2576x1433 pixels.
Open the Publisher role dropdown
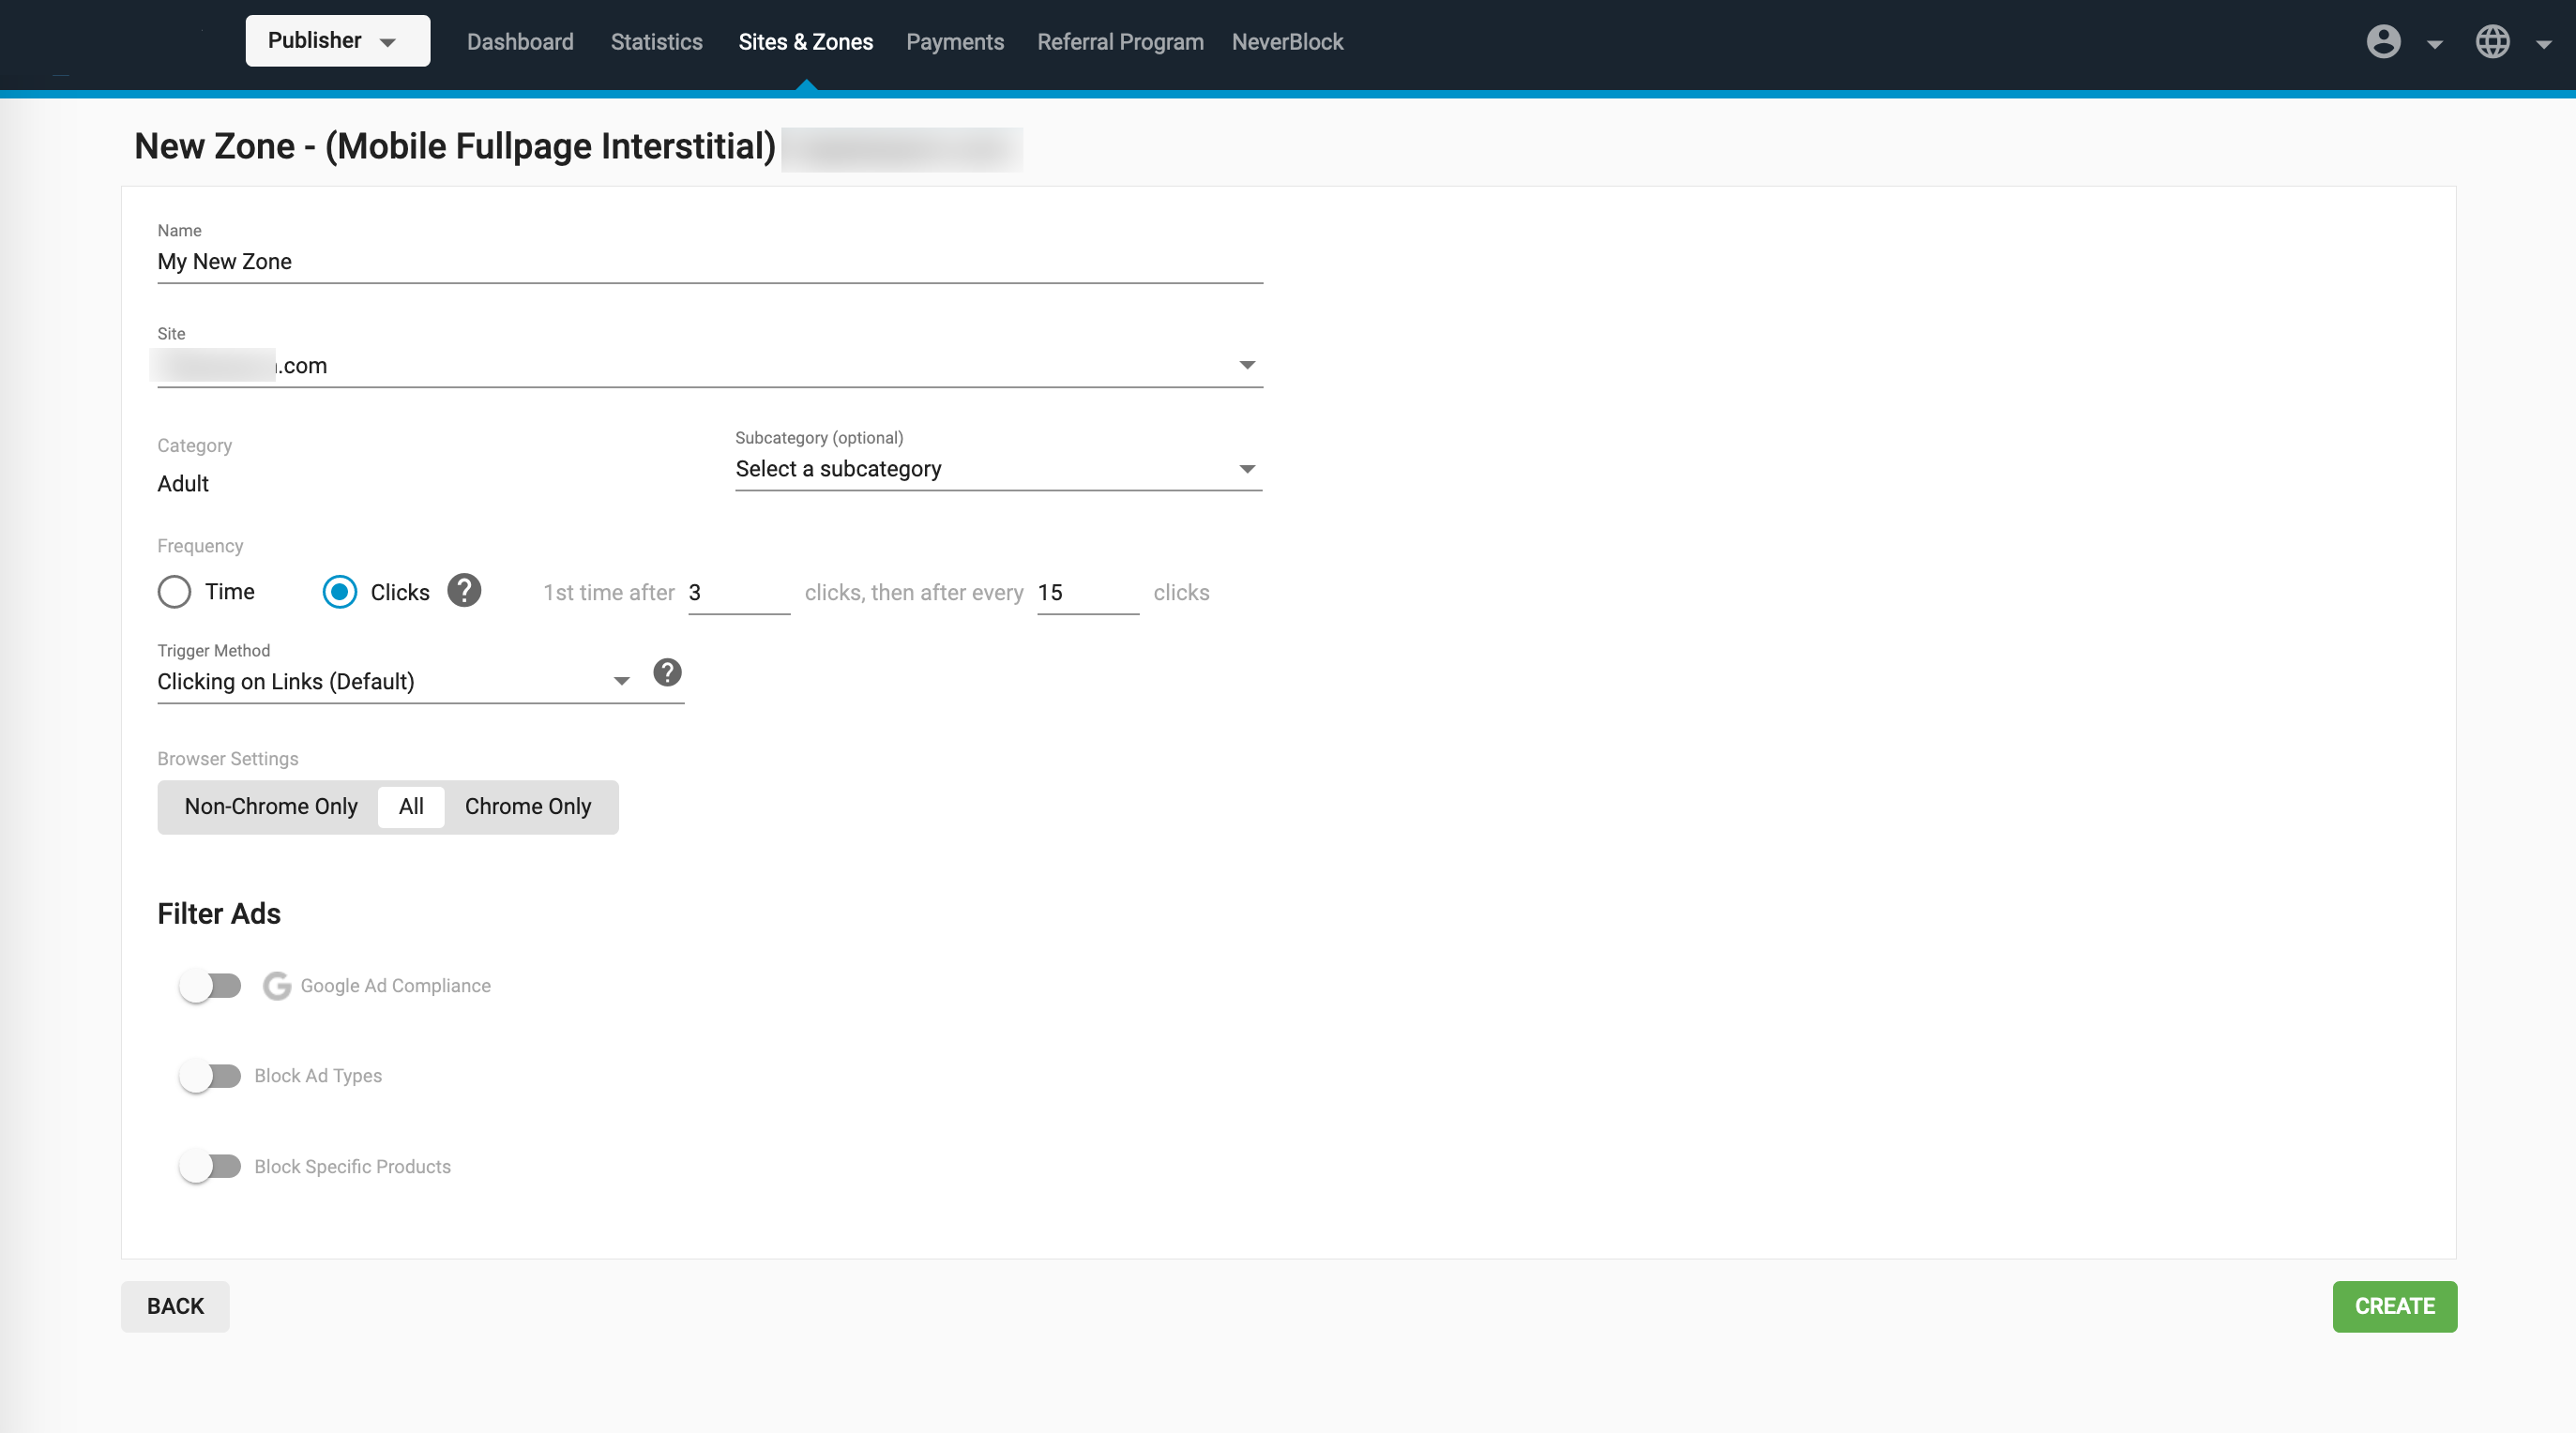pyautogui.click(x=337, y=41)
